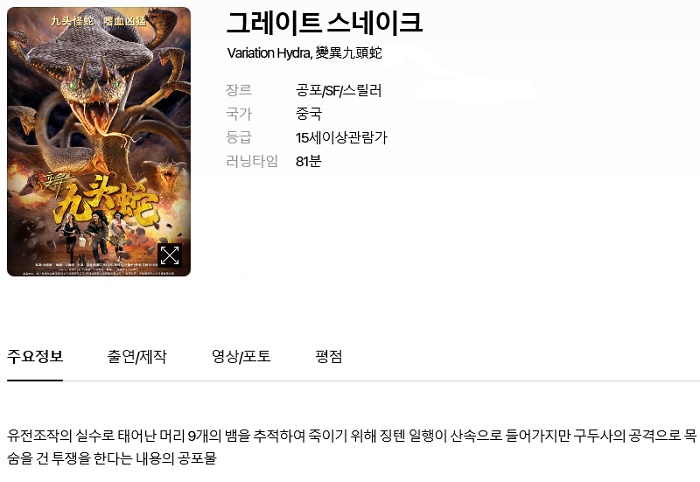Click the synopsis paragraph starting with 유전조작의

tap(352, 447)
